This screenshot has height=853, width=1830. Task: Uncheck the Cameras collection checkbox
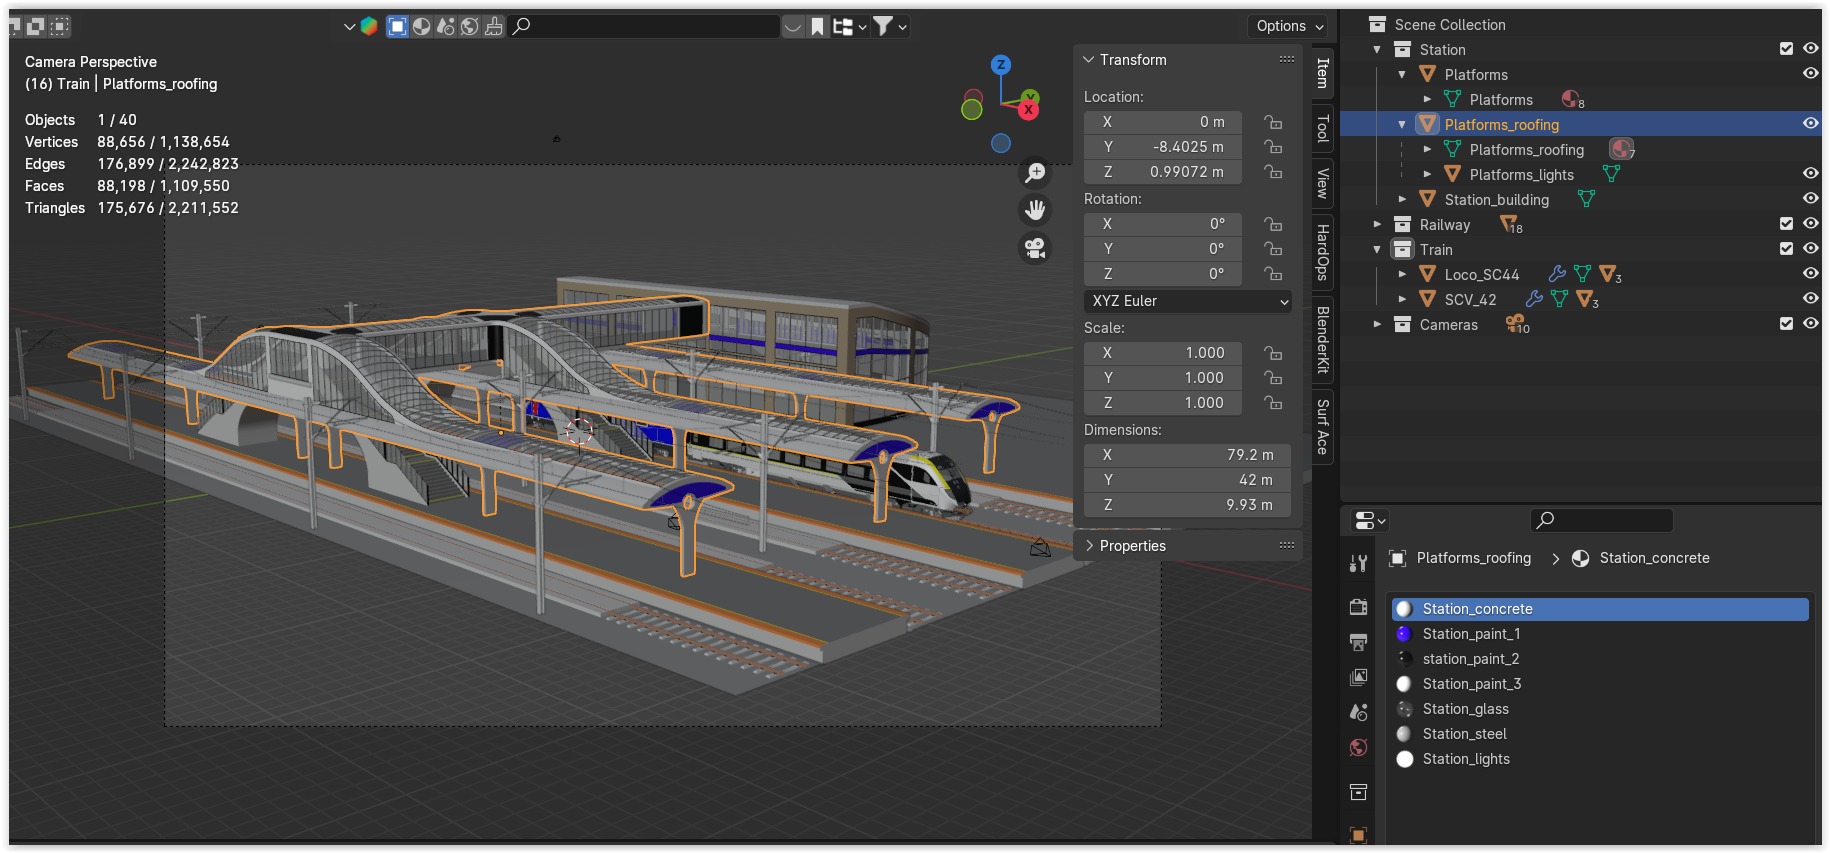[x=1787, y=324]
